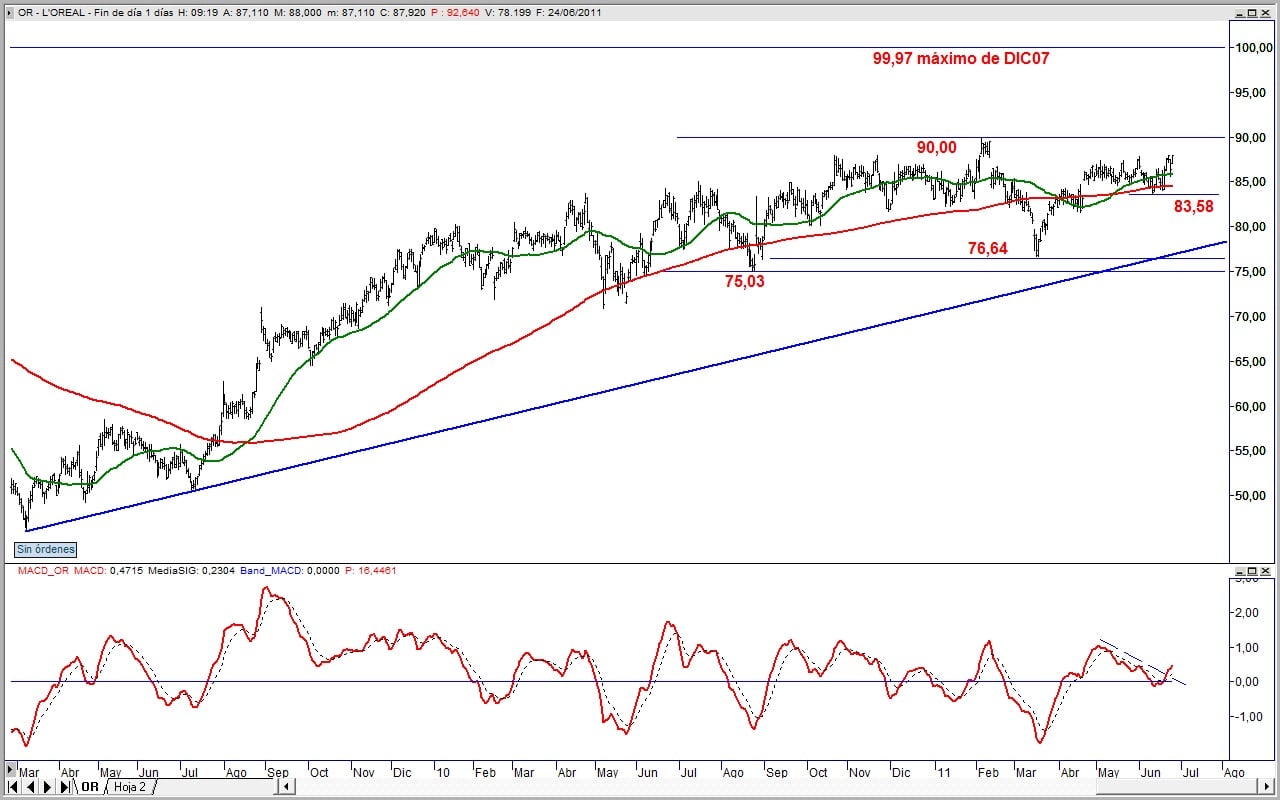Go to the next sheet with the arrow
Viewport: 1280px width, 800px height.
coord(46,787)
